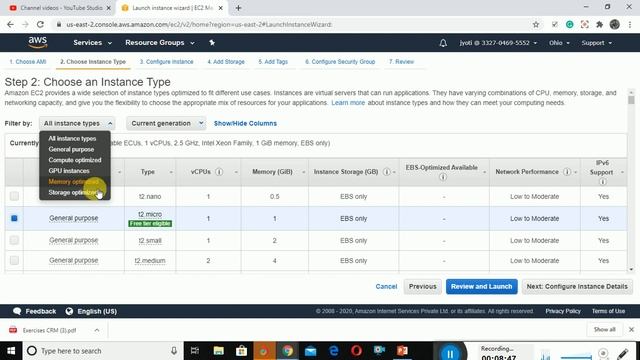
Task: Open Mail app from taskbar
Action: (310, 351)
